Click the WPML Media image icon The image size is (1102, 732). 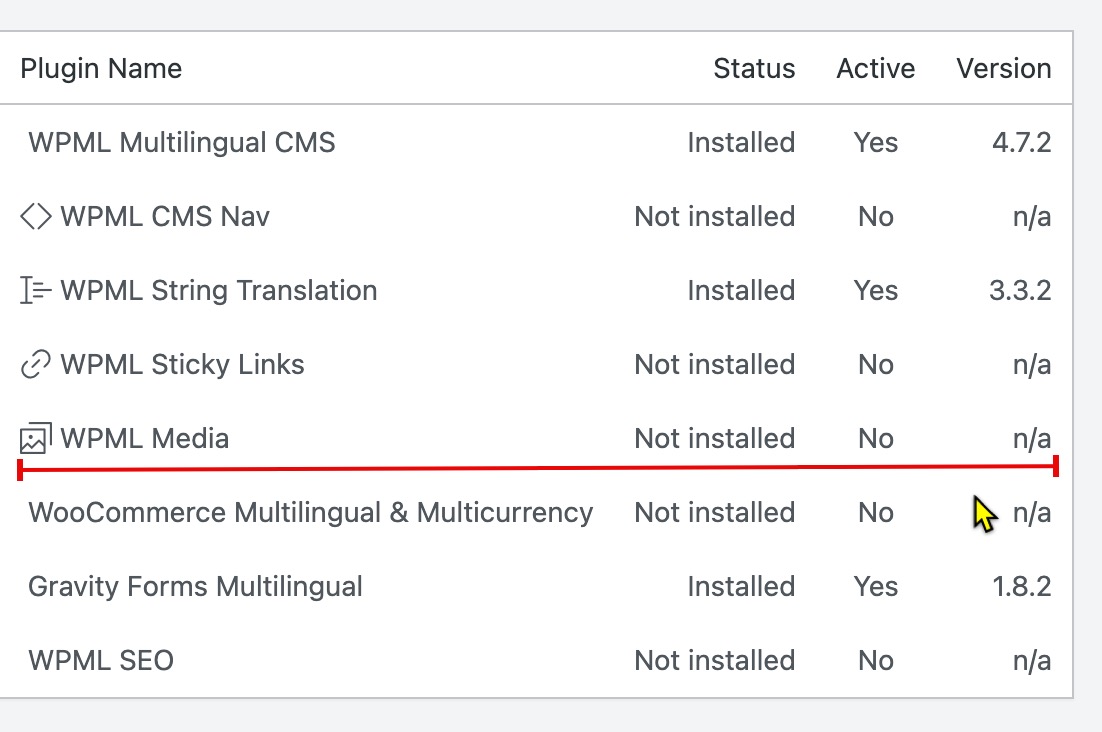(x=36, y=438)
